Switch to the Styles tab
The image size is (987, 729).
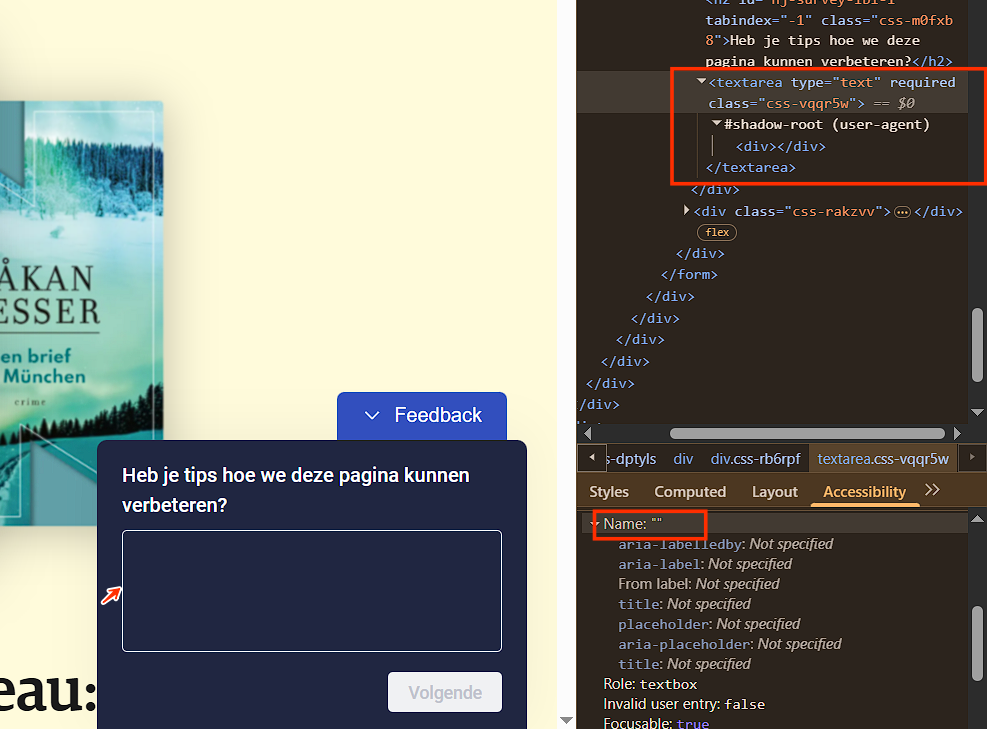[x=609, y=492]
